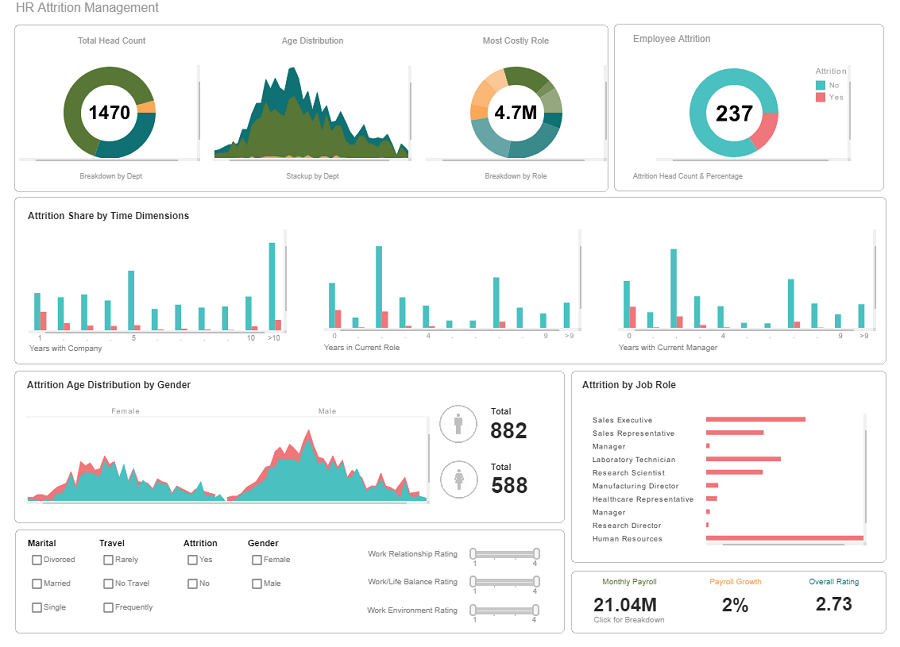Click the Work Relationship Rating slider handle

coord(474,553)
